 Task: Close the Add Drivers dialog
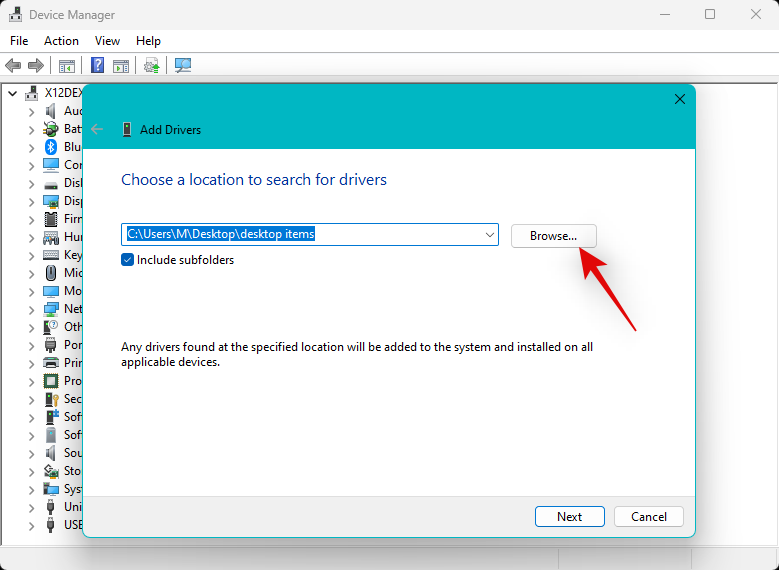[680, 99]
